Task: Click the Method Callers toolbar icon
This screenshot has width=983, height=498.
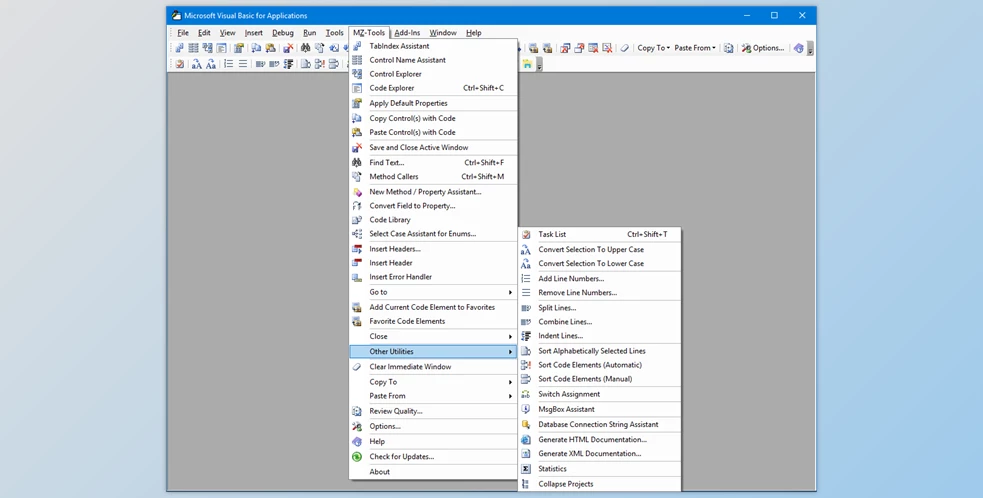Action: click(319, 48)
